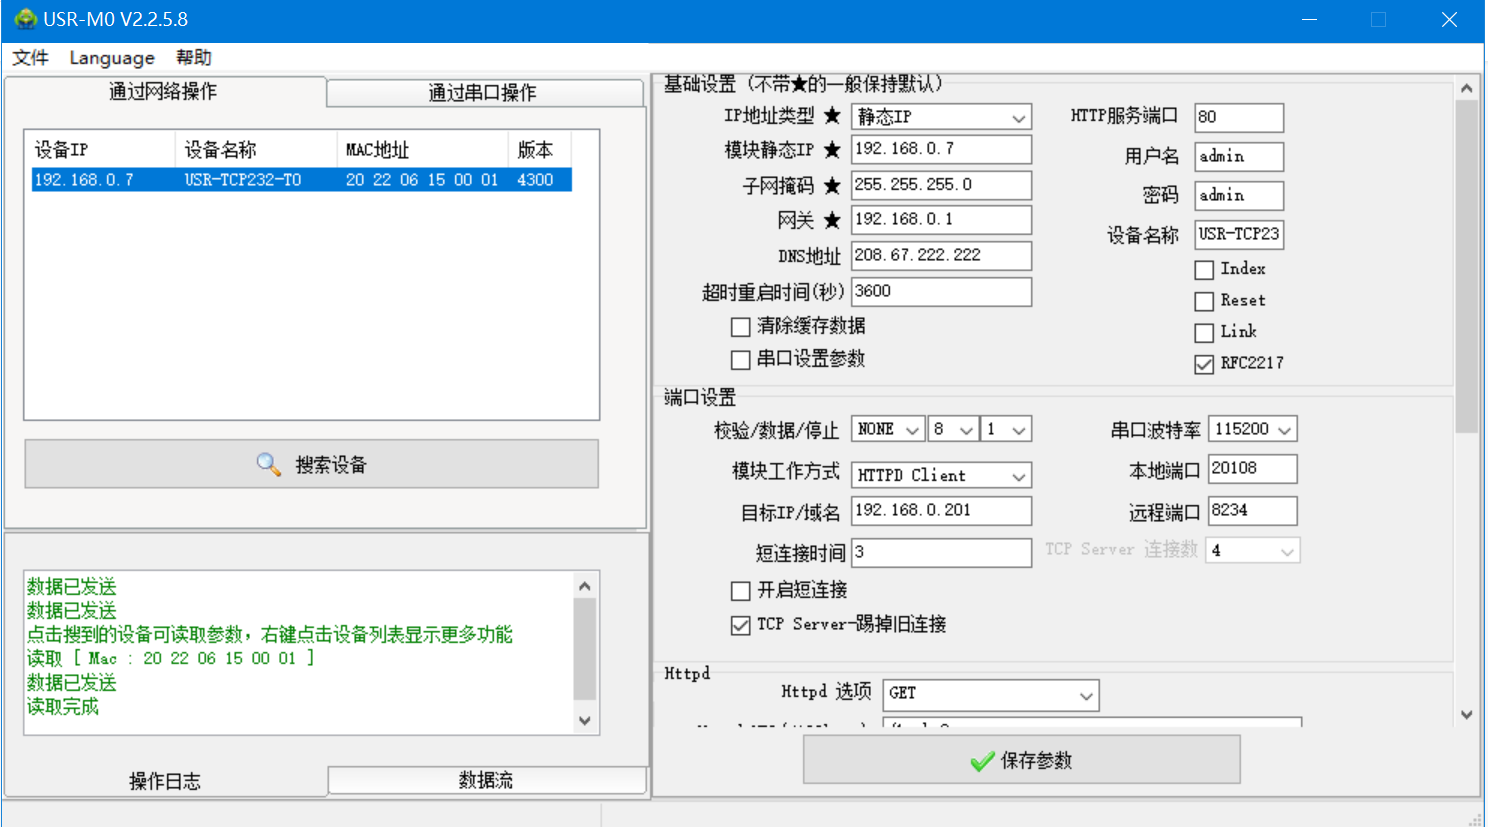Open the stop bits dropdown showing 1
The width and height of the screenshot is (1488, 827).
(x=1006, y=429)
